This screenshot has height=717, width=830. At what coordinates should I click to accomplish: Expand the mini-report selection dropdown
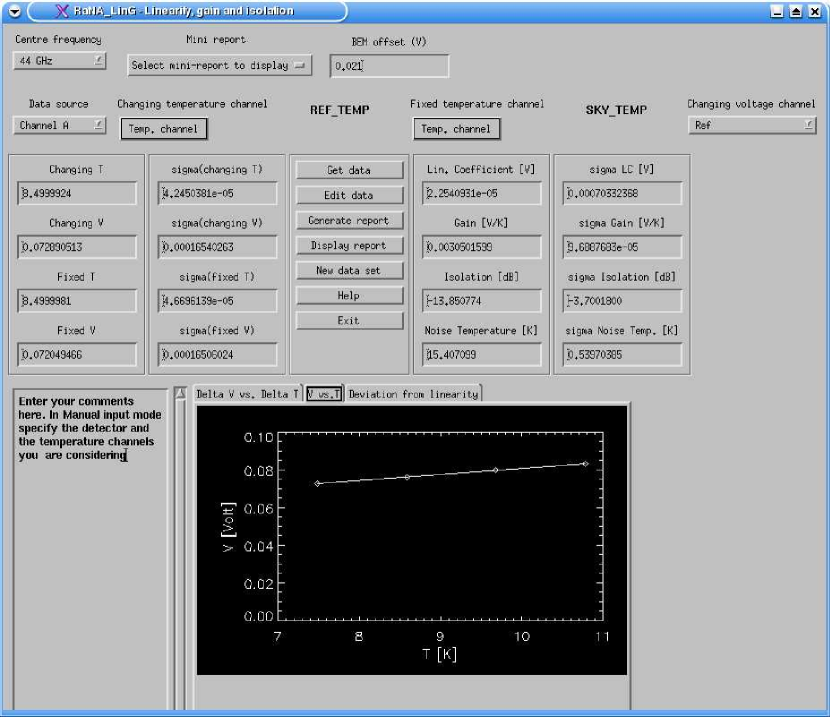pos(219,66)
